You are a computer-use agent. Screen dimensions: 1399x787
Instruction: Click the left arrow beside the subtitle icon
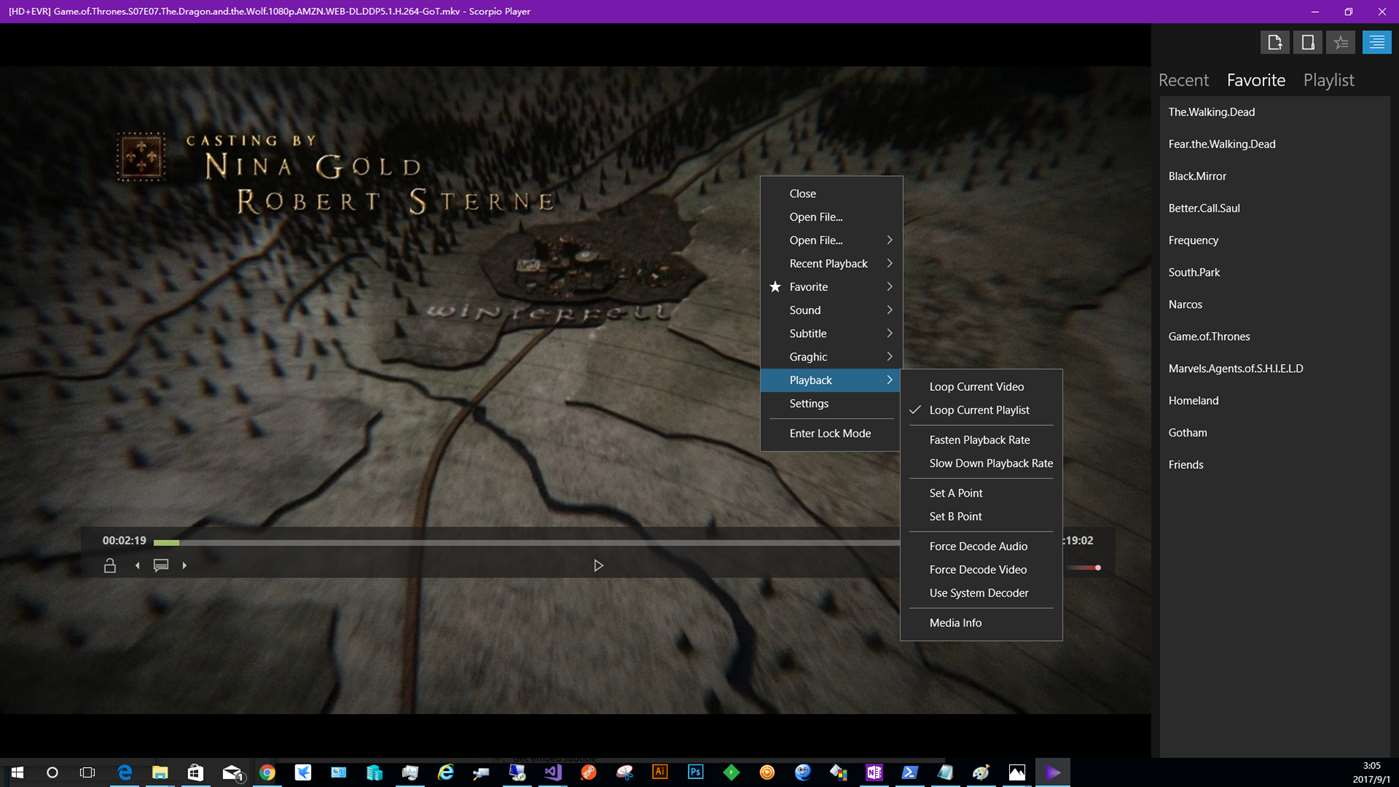coord(137,566)
